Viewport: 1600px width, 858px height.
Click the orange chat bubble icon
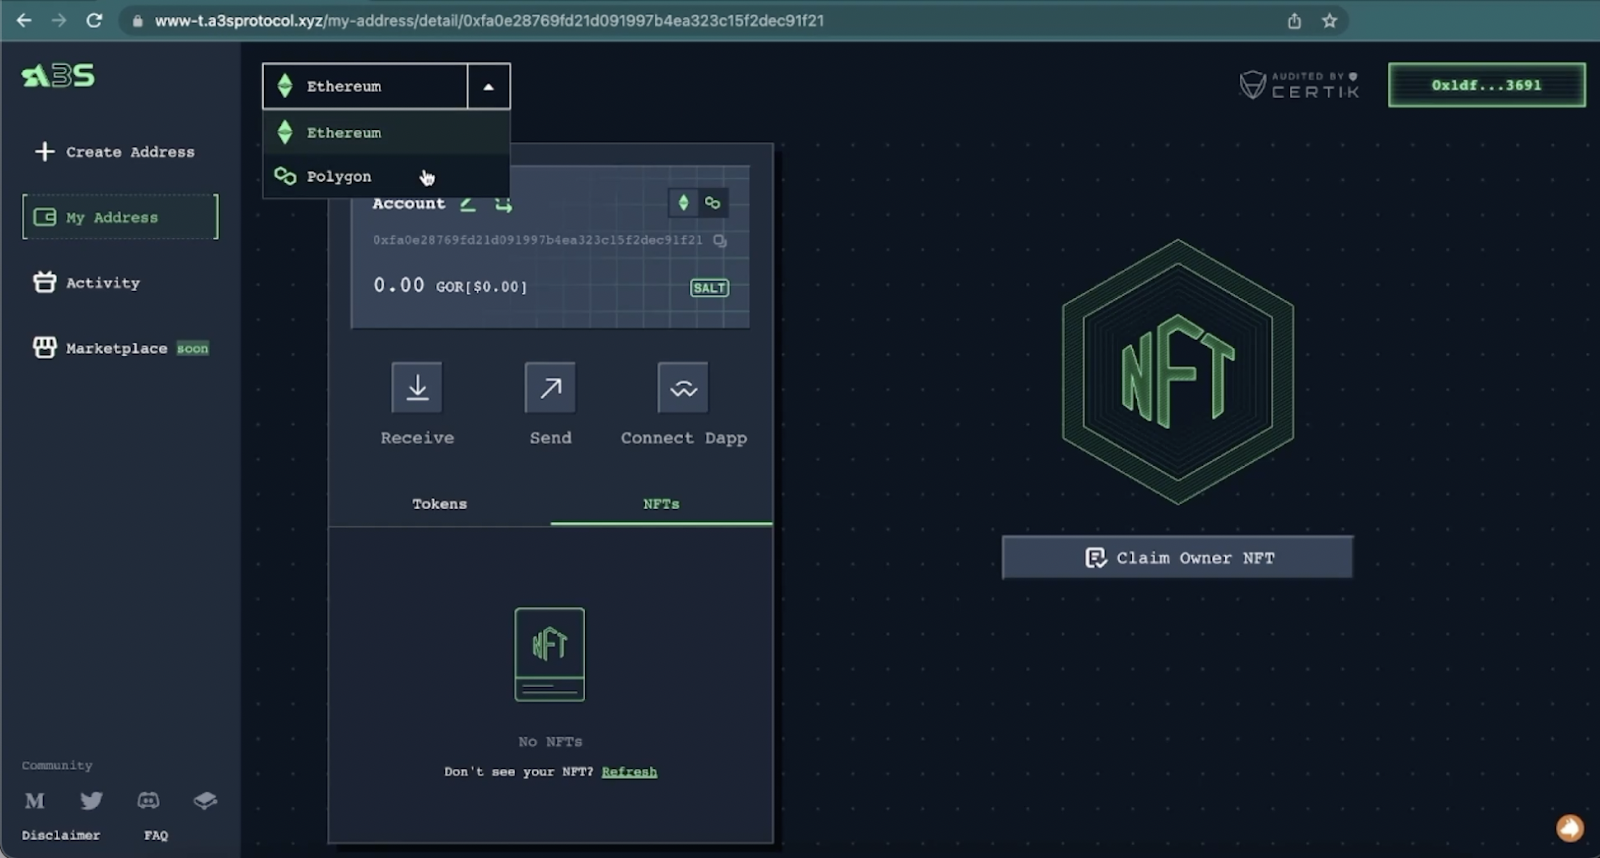pyautogui.click(x=1570, y=828)
